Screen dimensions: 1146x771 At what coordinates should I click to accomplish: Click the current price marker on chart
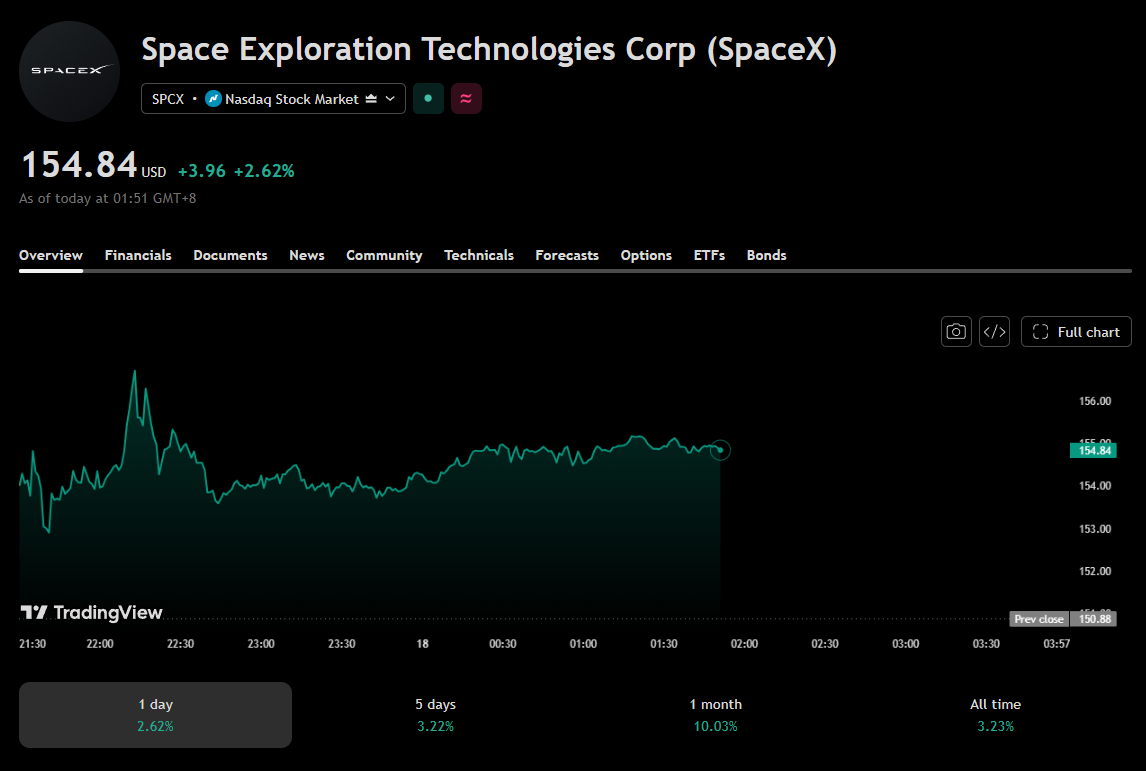pos(720,450)
